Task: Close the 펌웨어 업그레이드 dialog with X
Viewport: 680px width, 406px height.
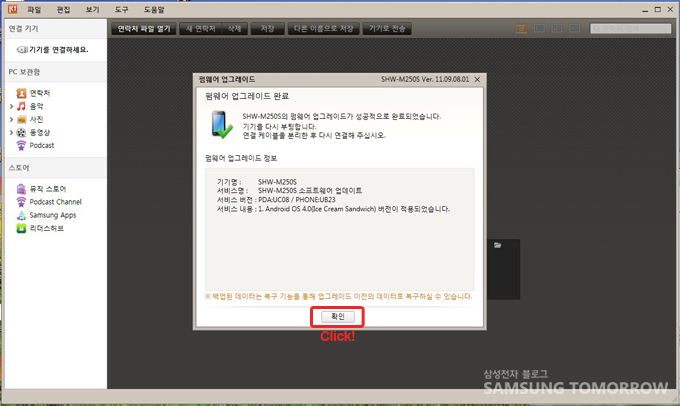Action: point(477,79)
